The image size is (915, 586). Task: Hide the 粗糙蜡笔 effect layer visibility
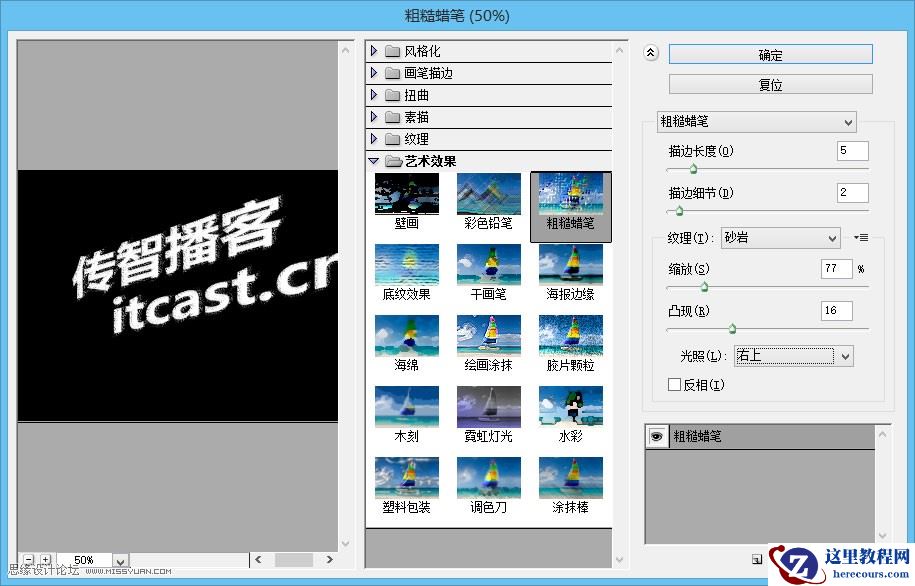click(655, 436)
